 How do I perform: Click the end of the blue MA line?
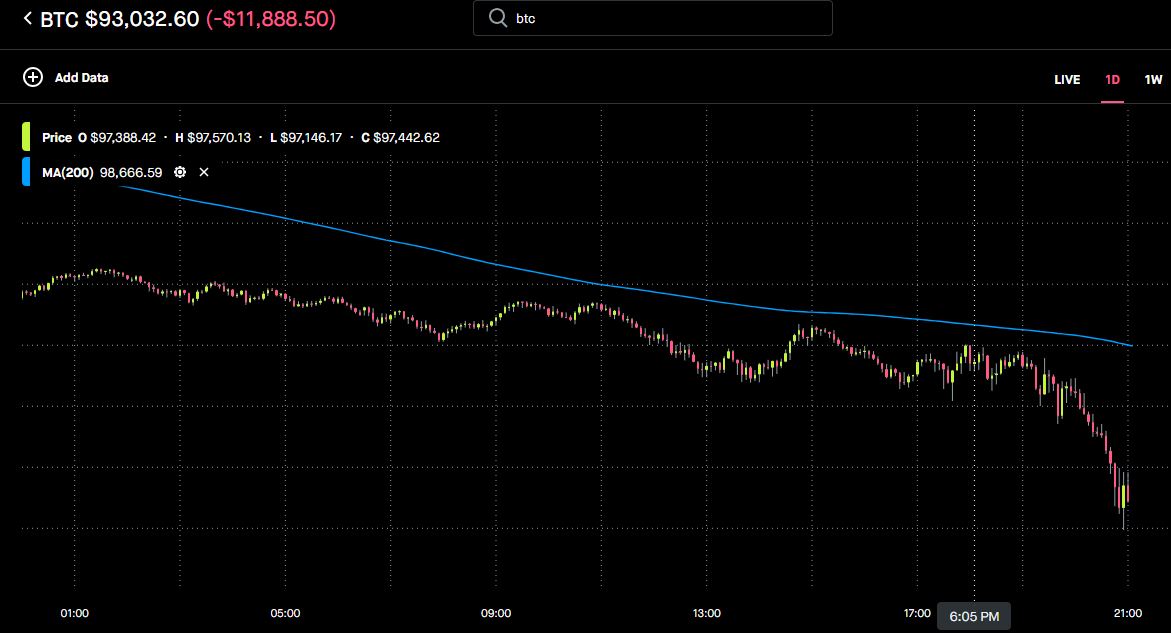(1131, 345)
